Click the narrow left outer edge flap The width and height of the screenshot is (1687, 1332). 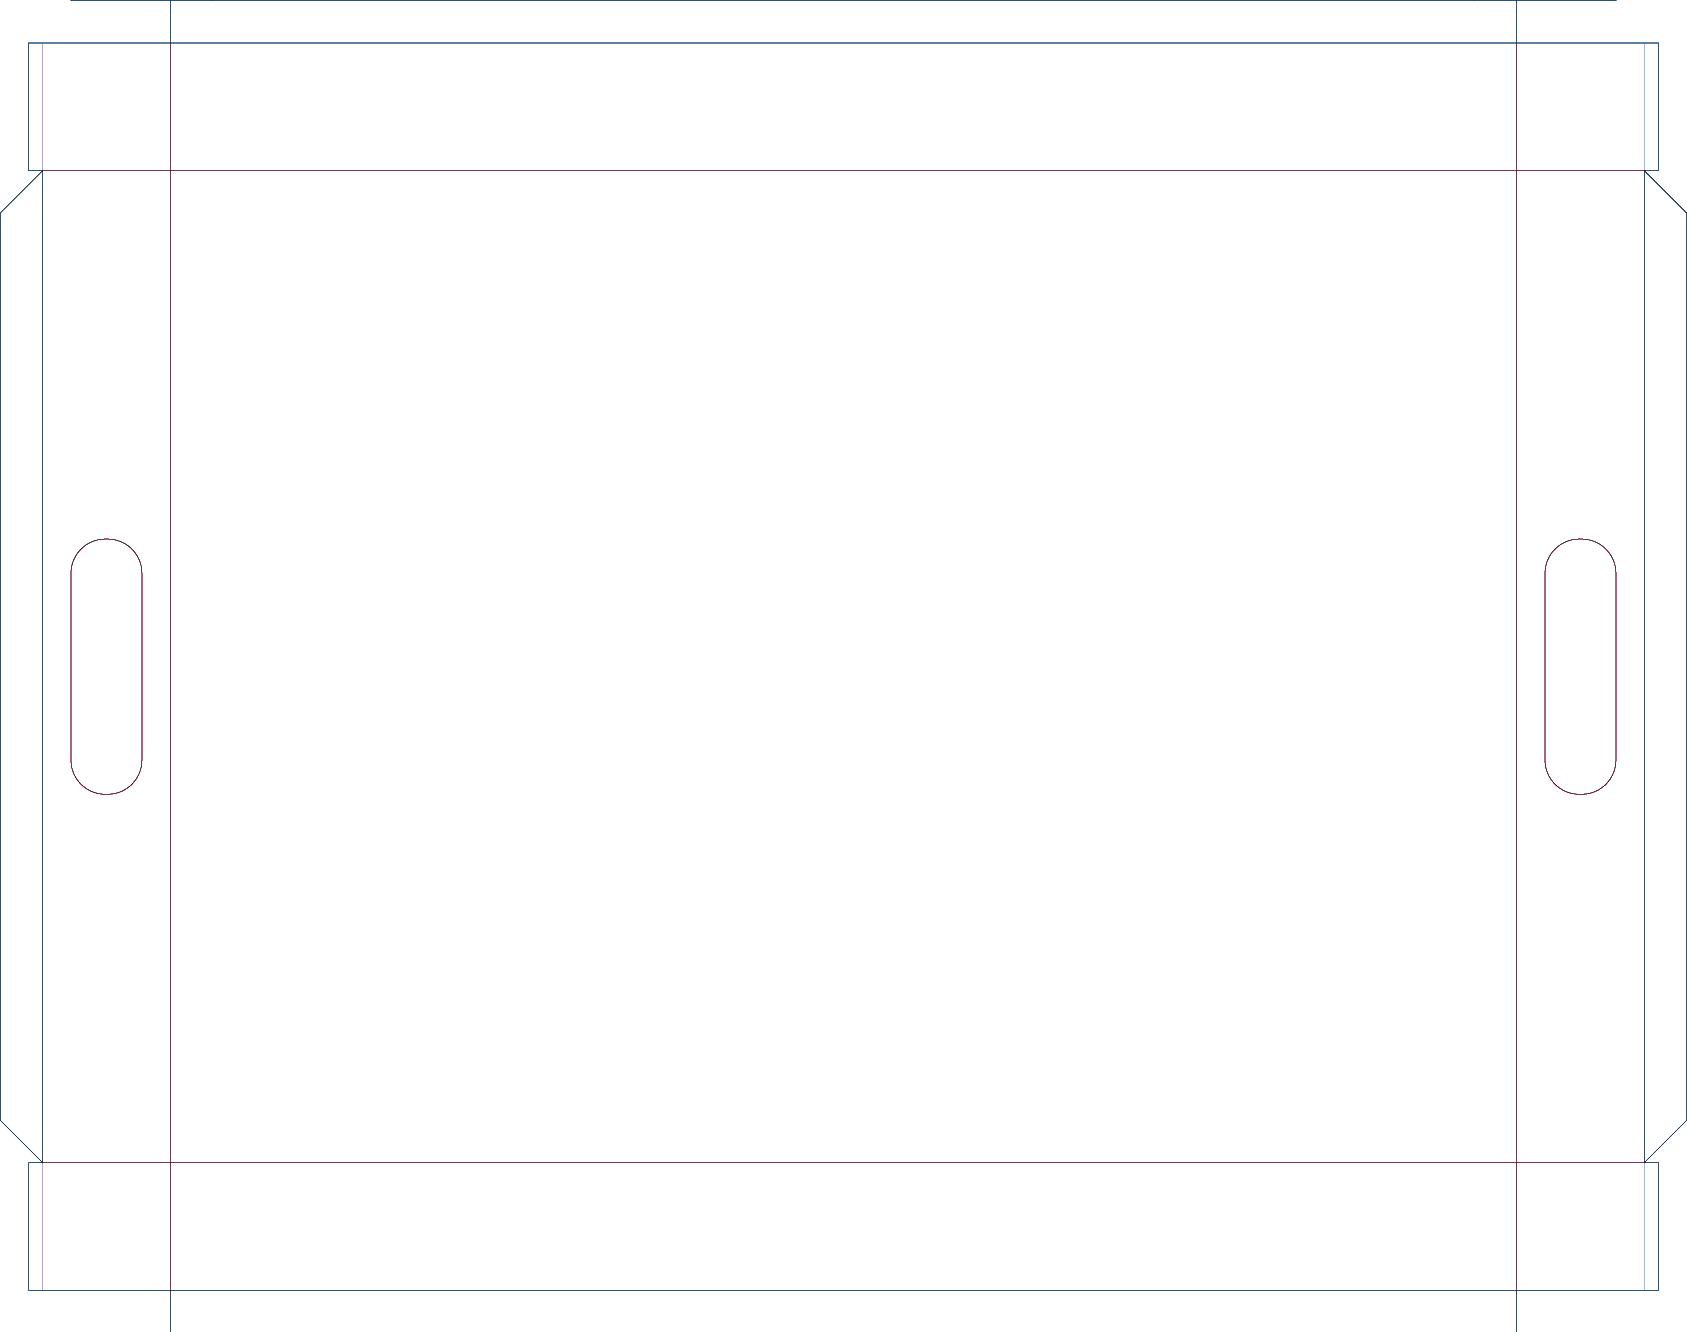(21, 666)
